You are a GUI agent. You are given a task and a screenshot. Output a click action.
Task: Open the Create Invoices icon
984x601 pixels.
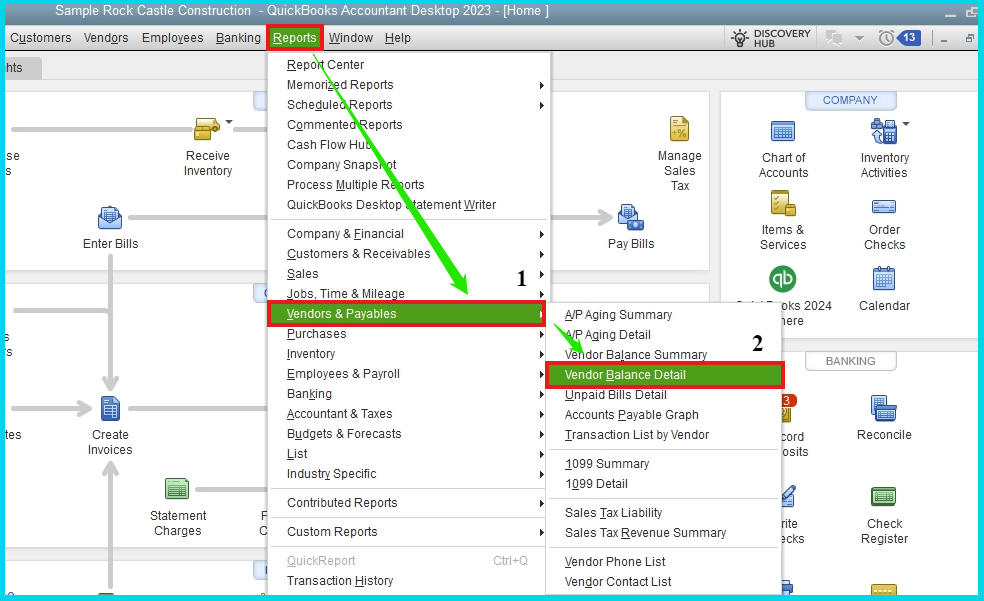tap(110, 408)
